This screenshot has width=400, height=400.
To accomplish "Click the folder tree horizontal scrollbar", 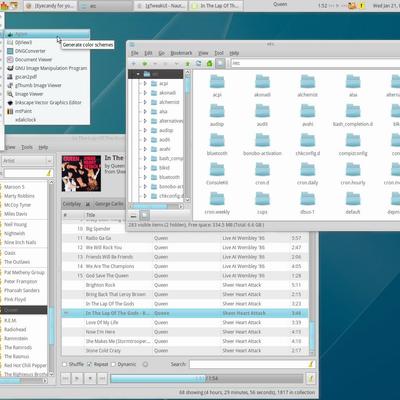I will click(156, 207).
